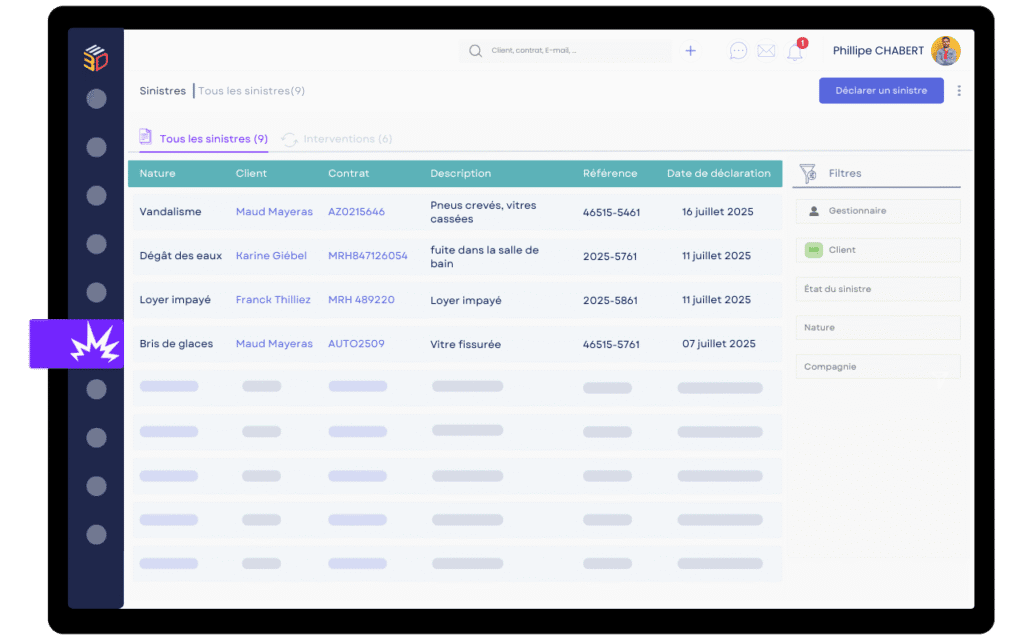Open contract link MRH847126054

point(368,256)
